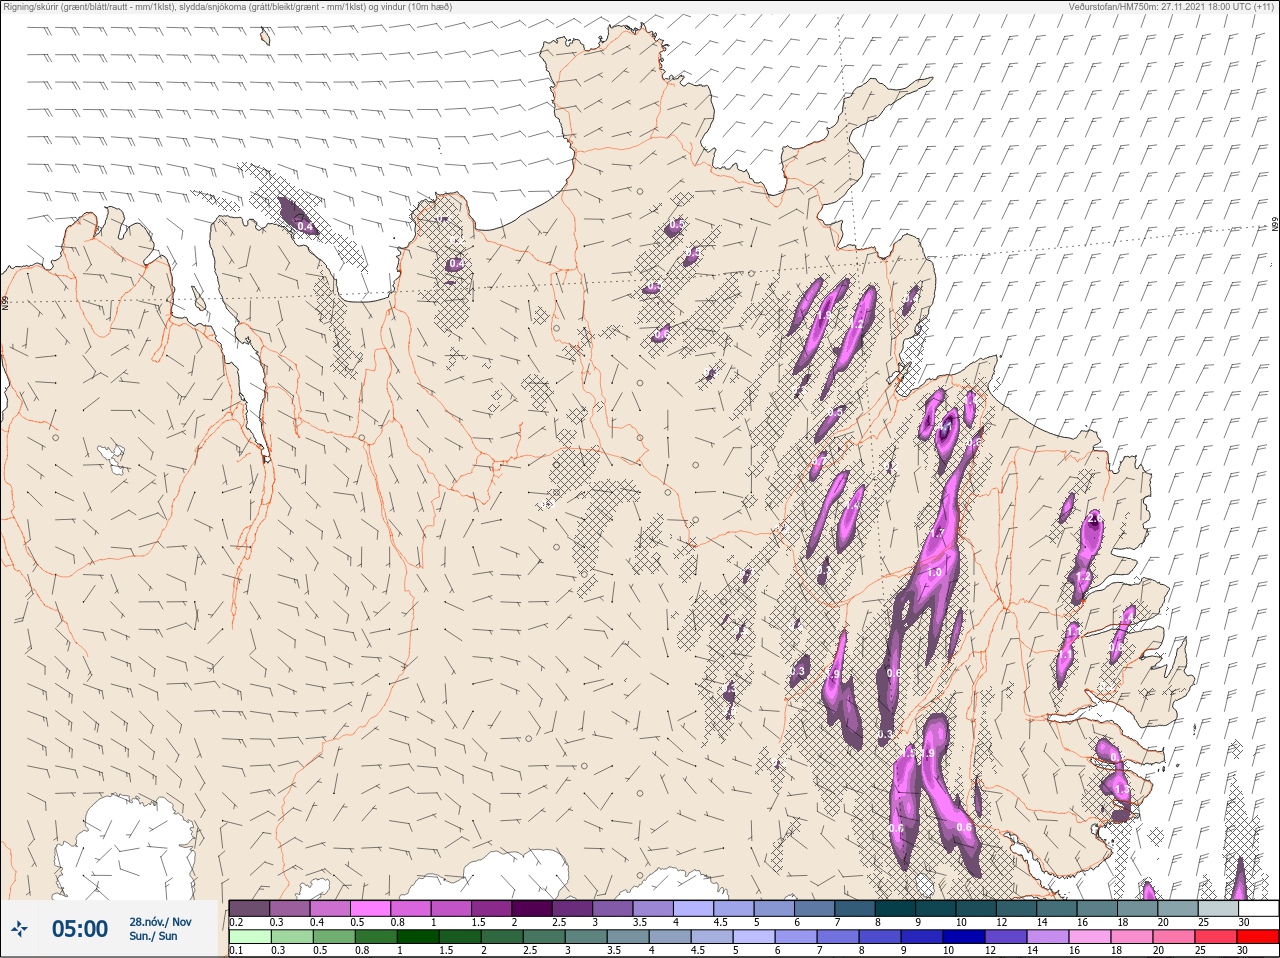Click the 1.7 value on the snow band
This screenshot has width=1280, height=958.
point(937,535)
